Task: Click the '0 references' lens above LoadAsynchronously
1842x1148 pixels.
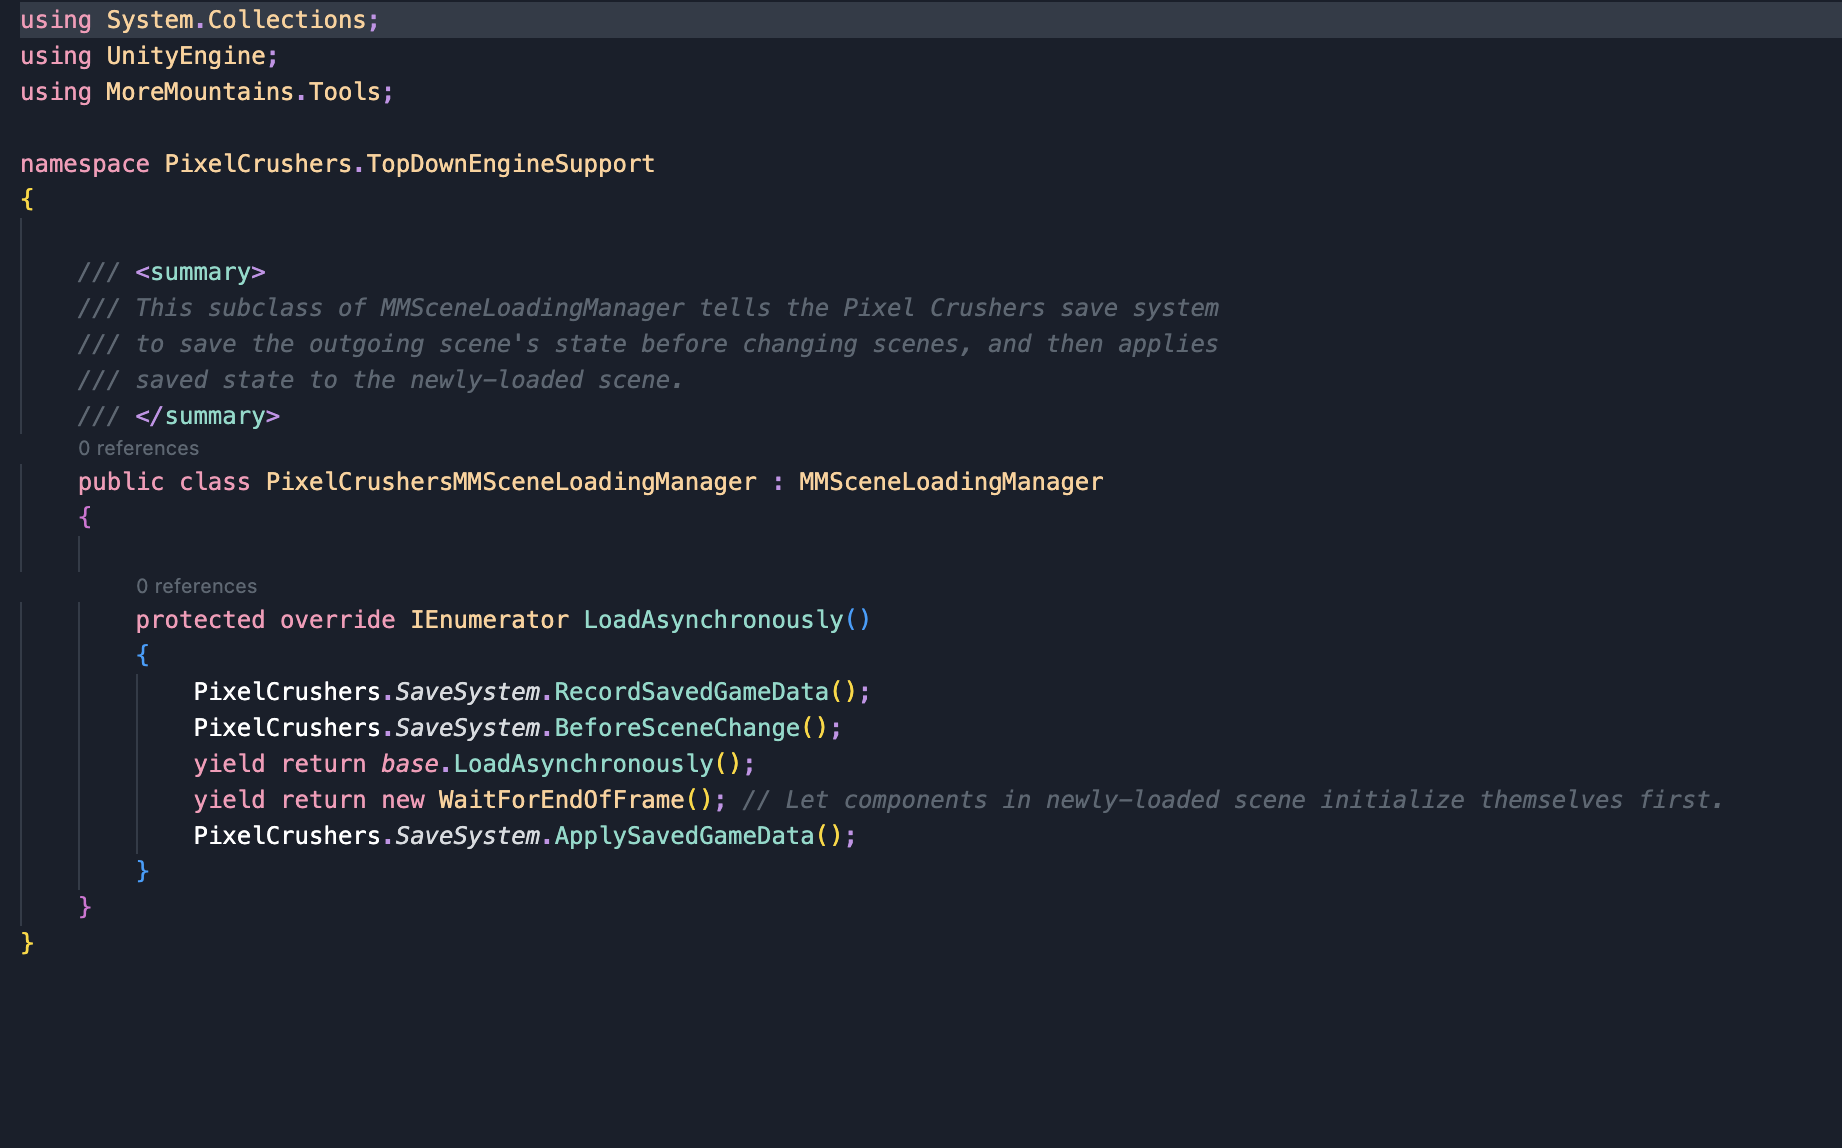Action: click(197, 586)
